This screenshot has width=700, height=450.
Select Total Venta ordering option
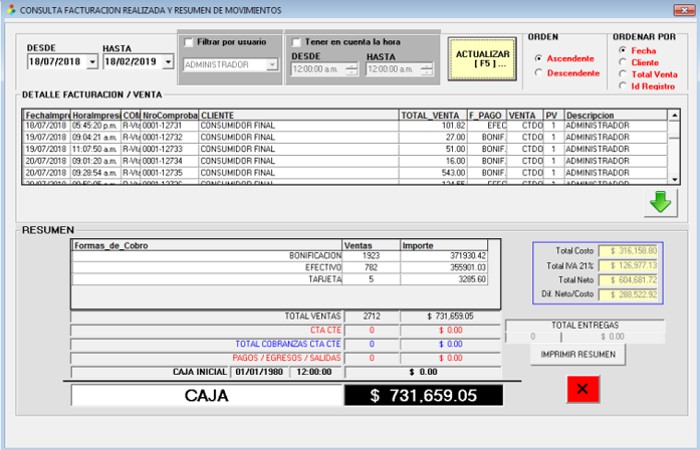point(624,74)
